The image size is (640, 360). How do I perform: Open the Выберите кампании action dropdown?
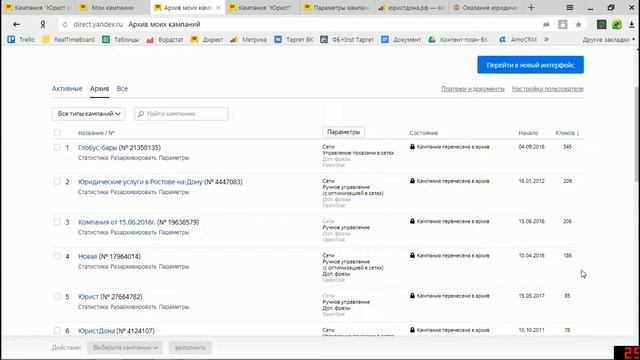125,348
